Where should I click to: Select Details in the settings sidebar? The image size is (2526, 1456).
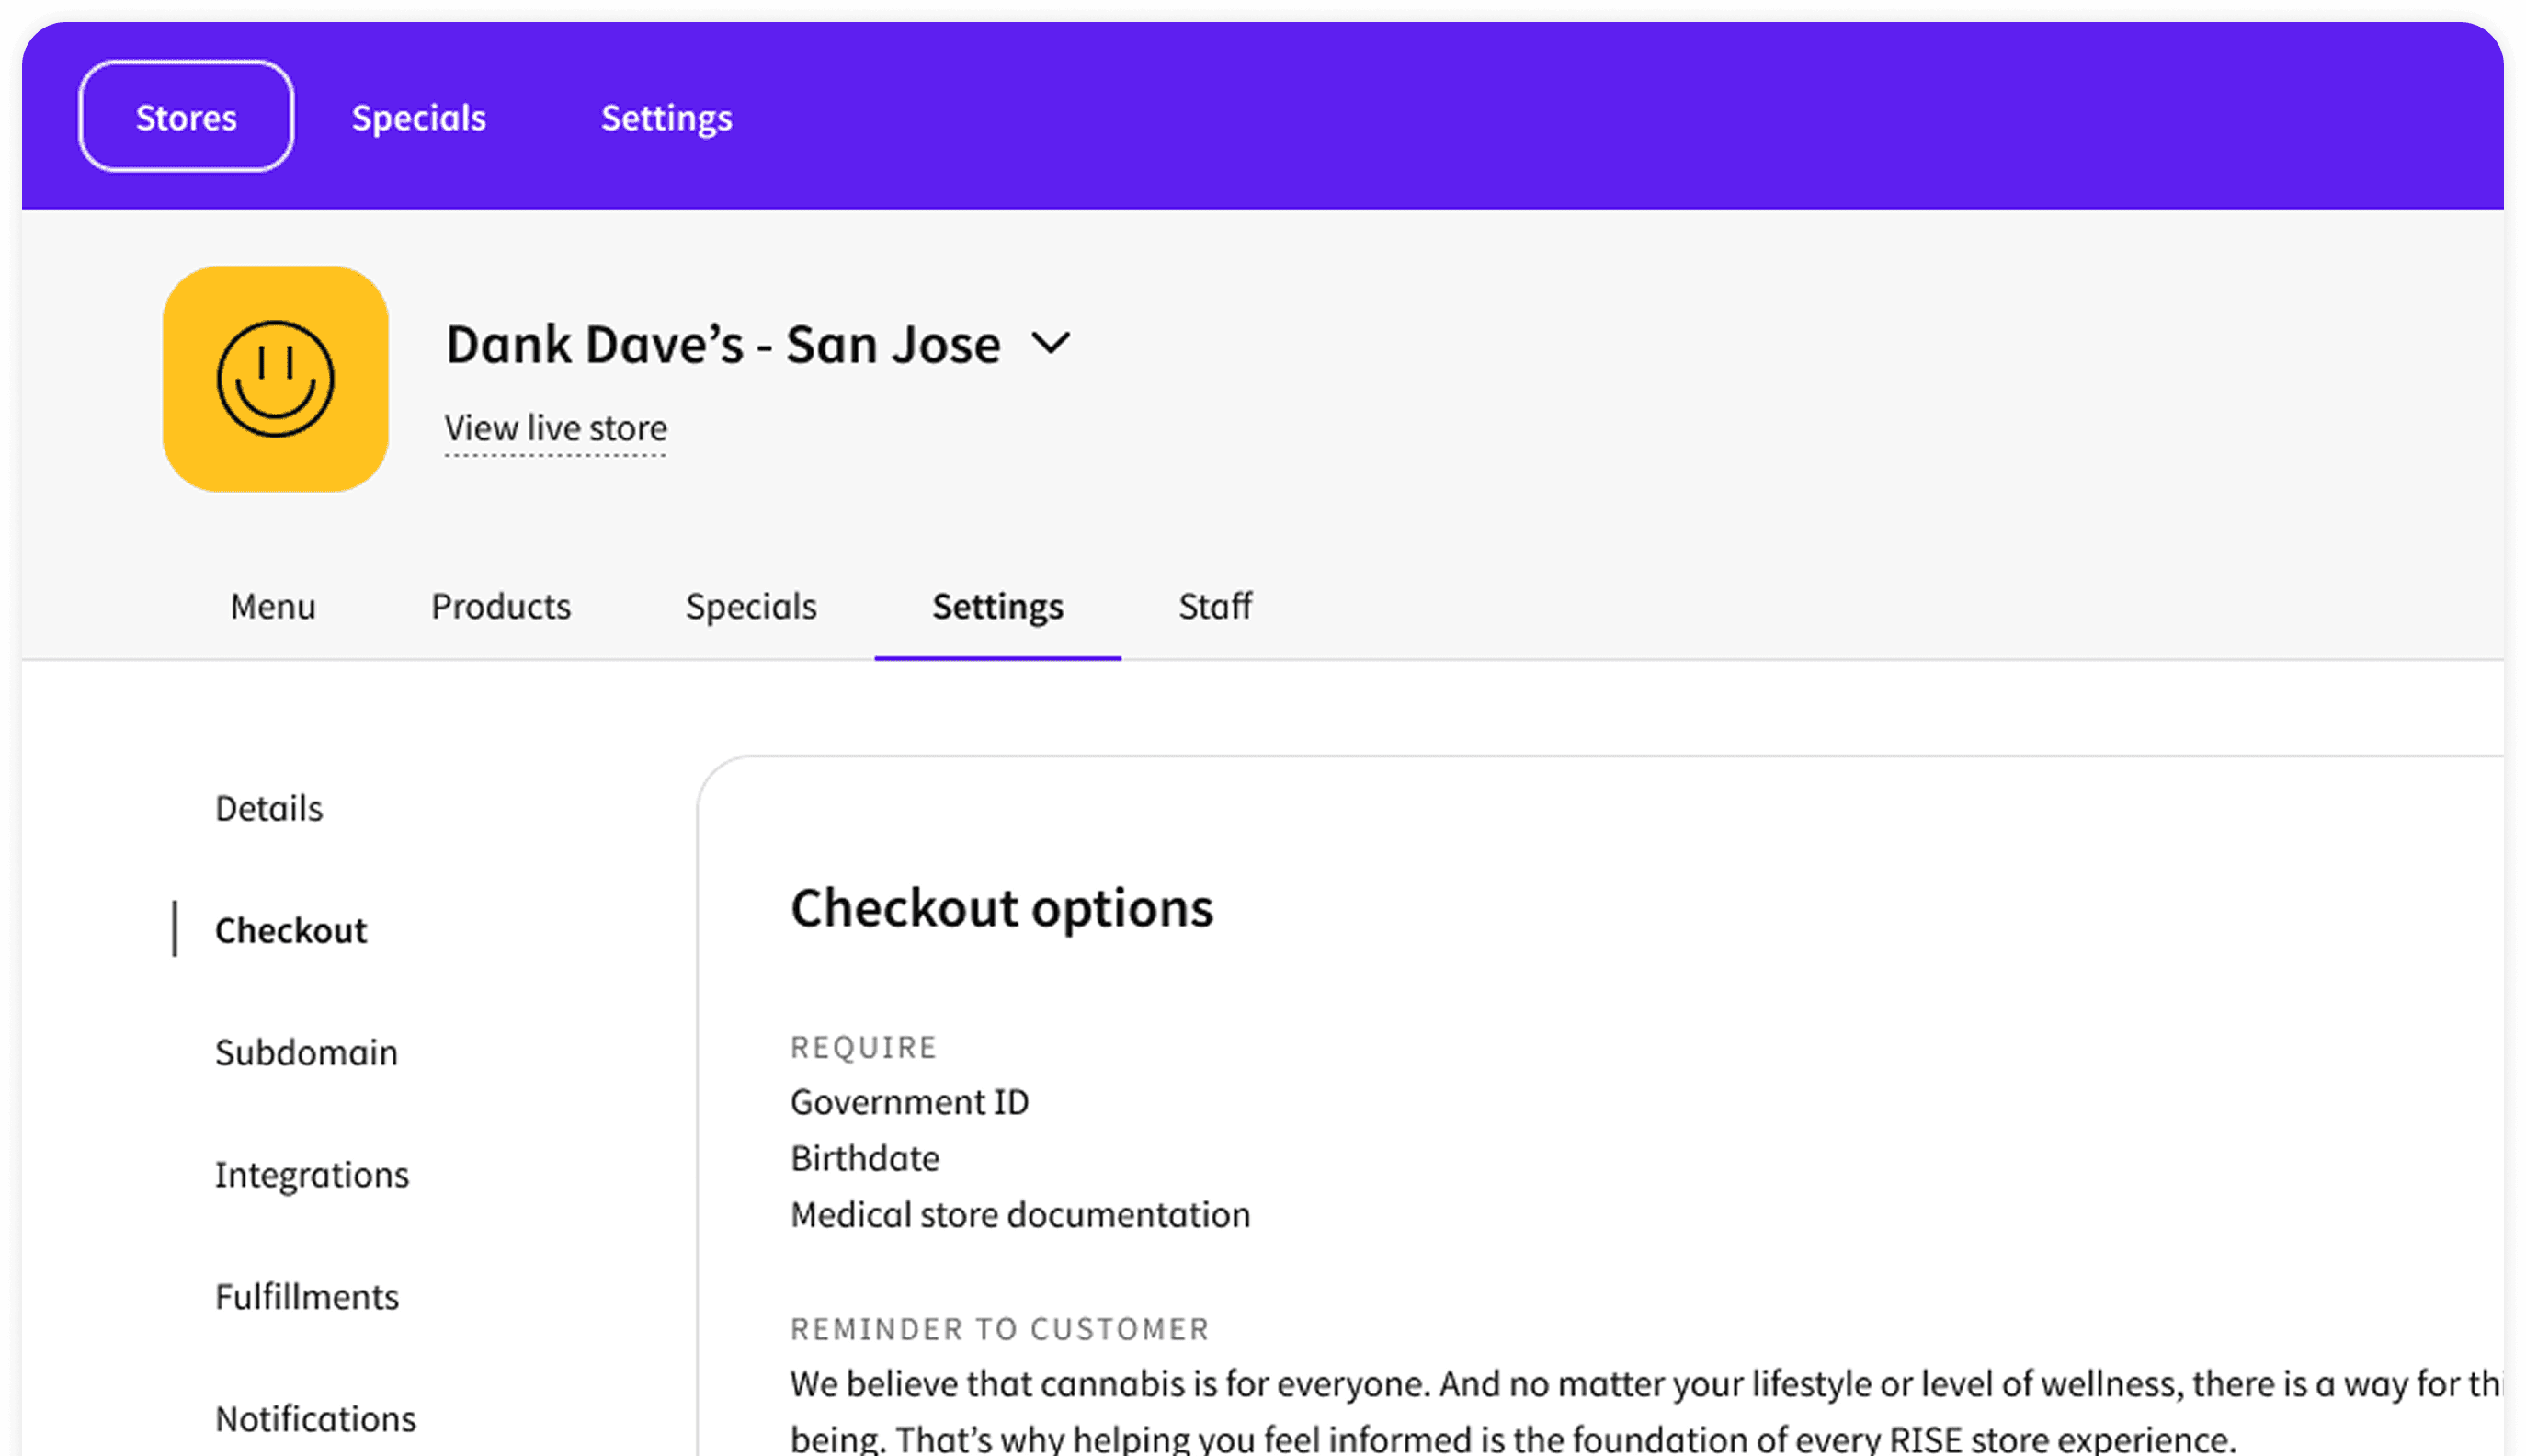(269, 808)
